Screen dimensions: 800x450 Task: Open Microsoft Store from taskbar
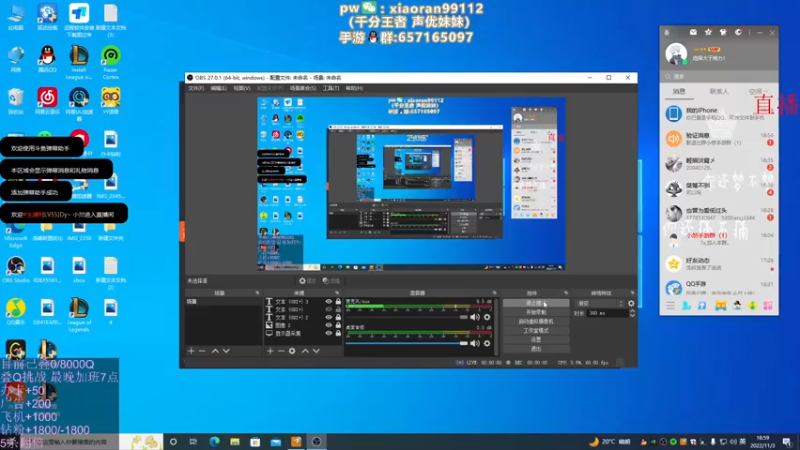(x=255, y=442)
